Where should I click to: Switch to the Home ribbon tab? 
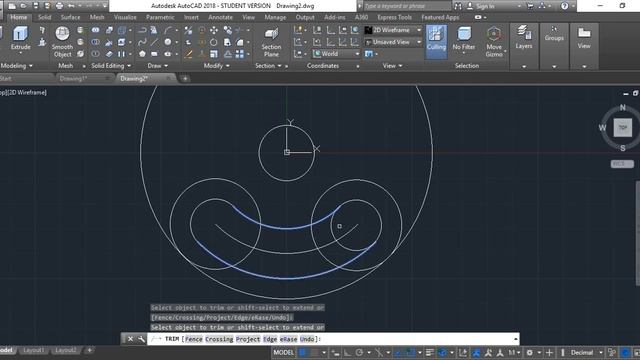[18, 17]
